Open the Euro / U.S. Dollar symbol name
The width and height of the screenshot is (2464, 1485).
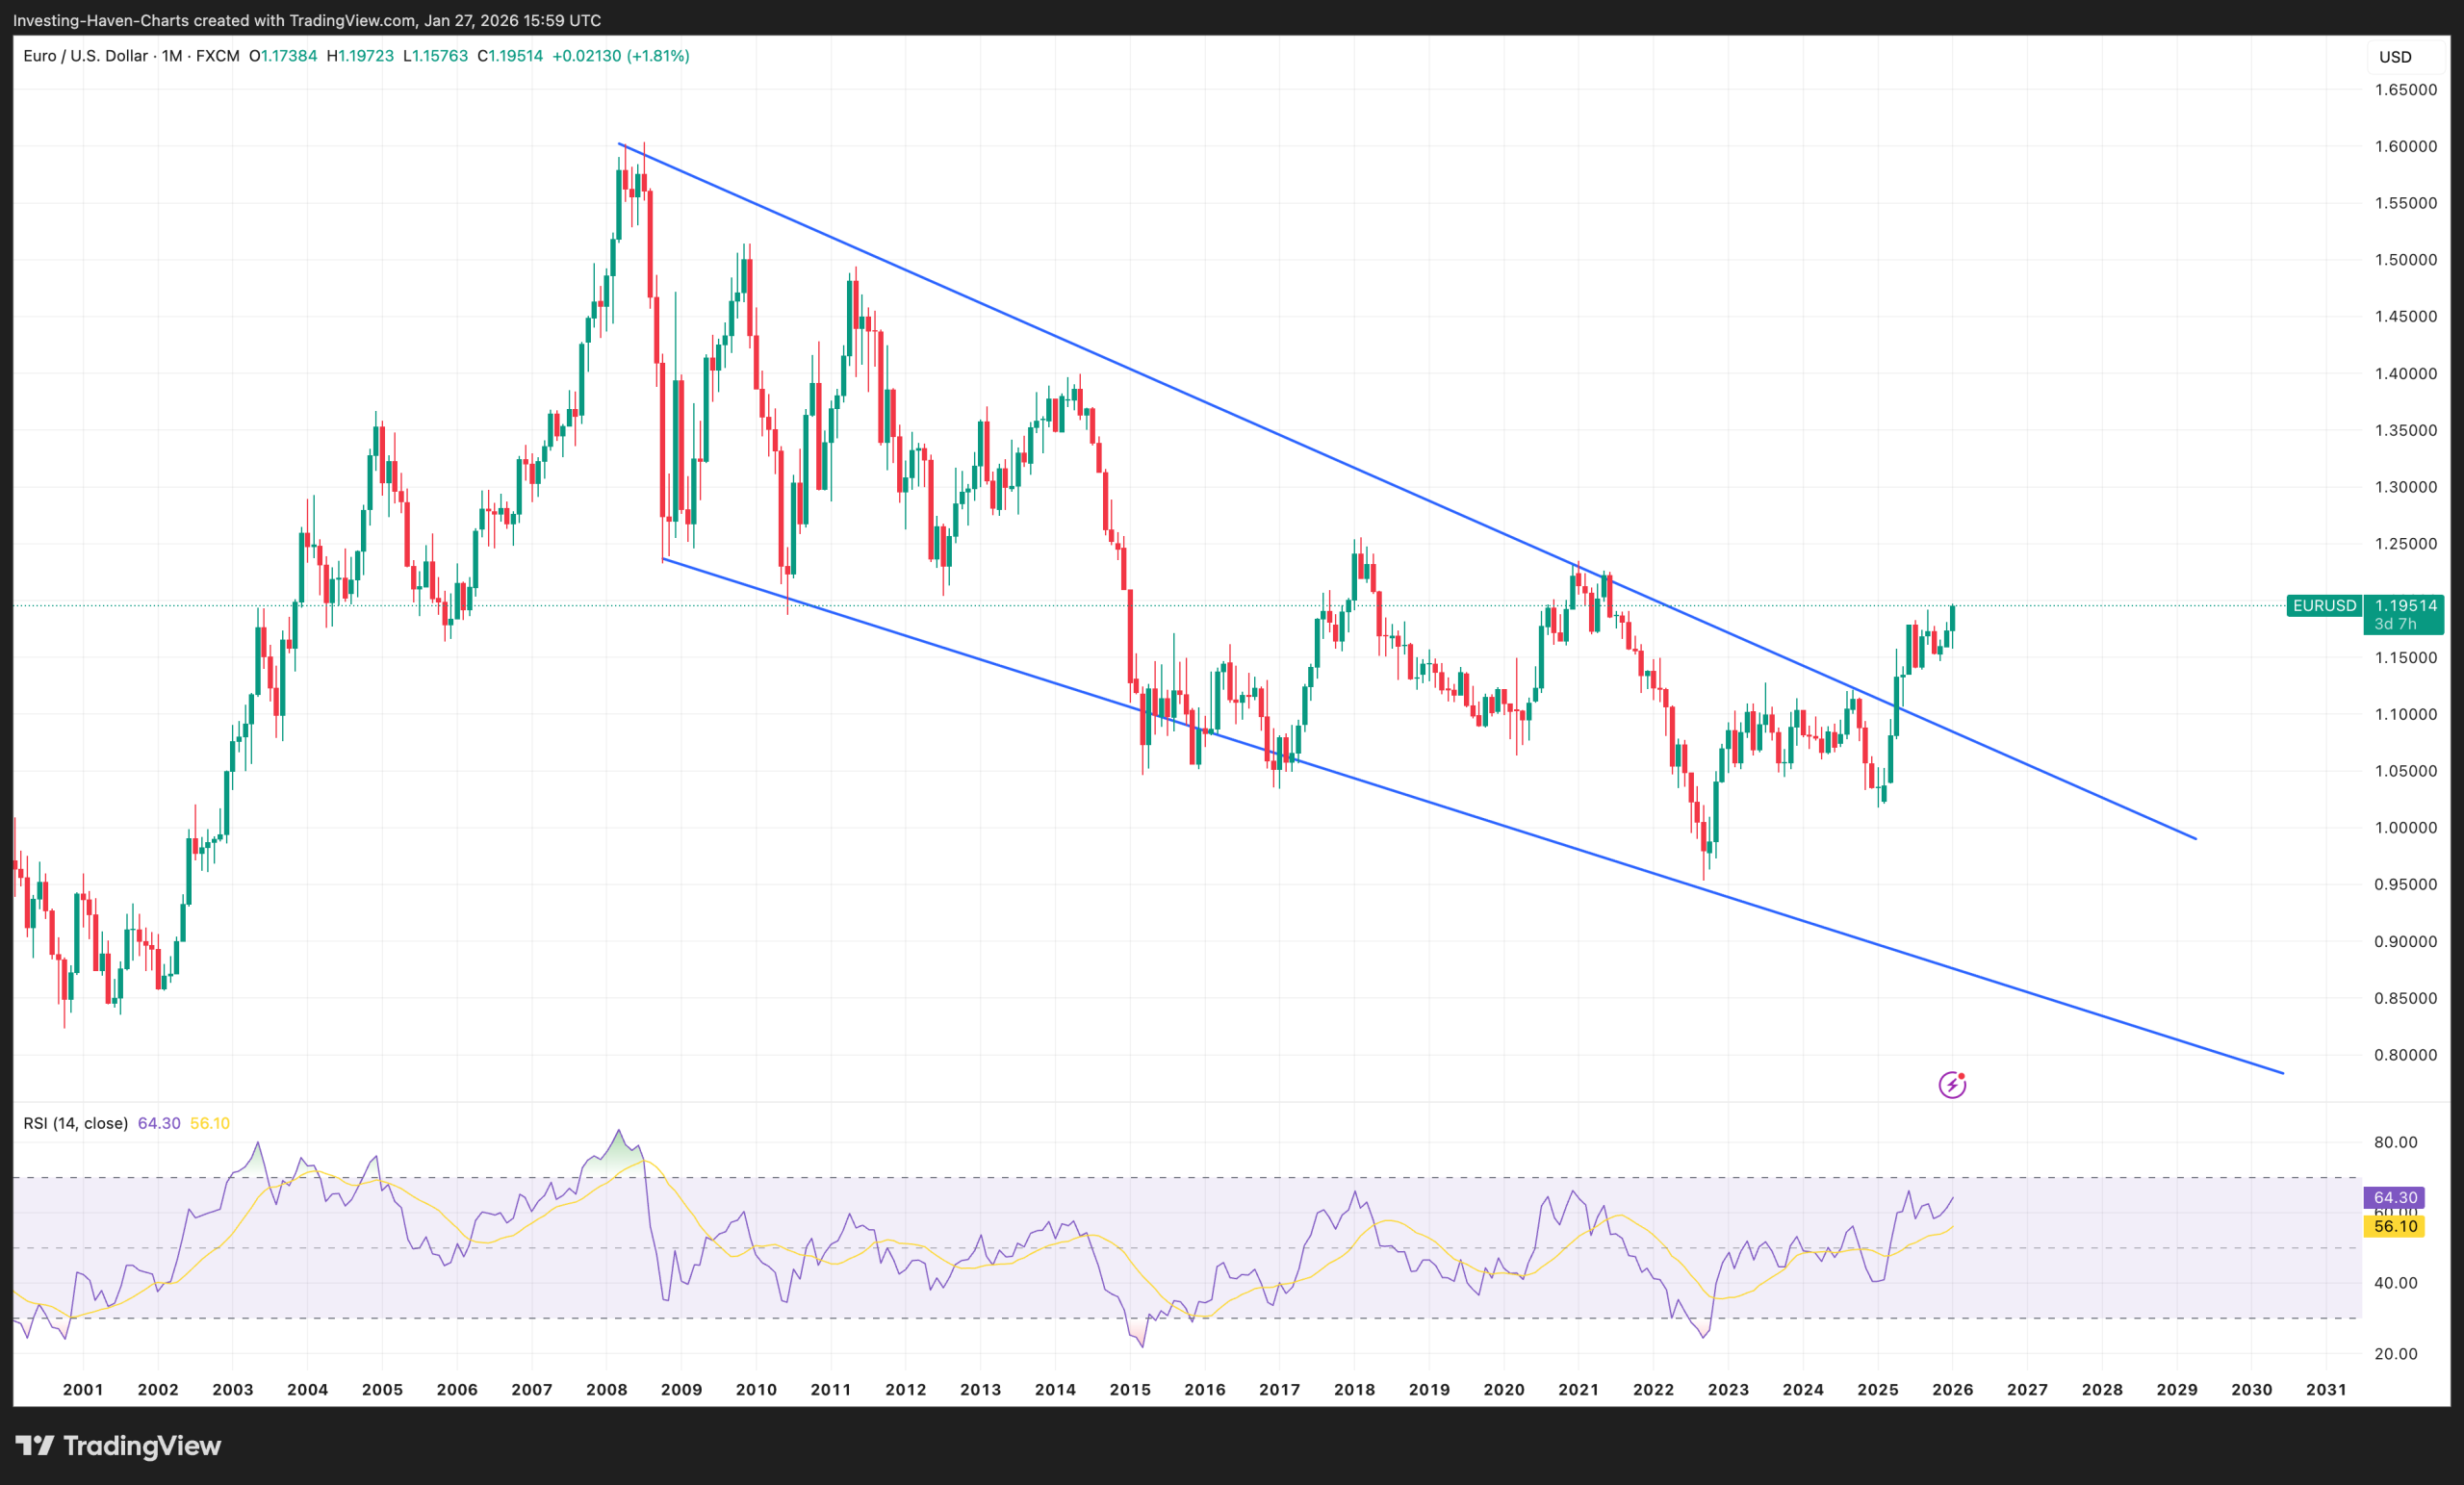tap(86, 57)
